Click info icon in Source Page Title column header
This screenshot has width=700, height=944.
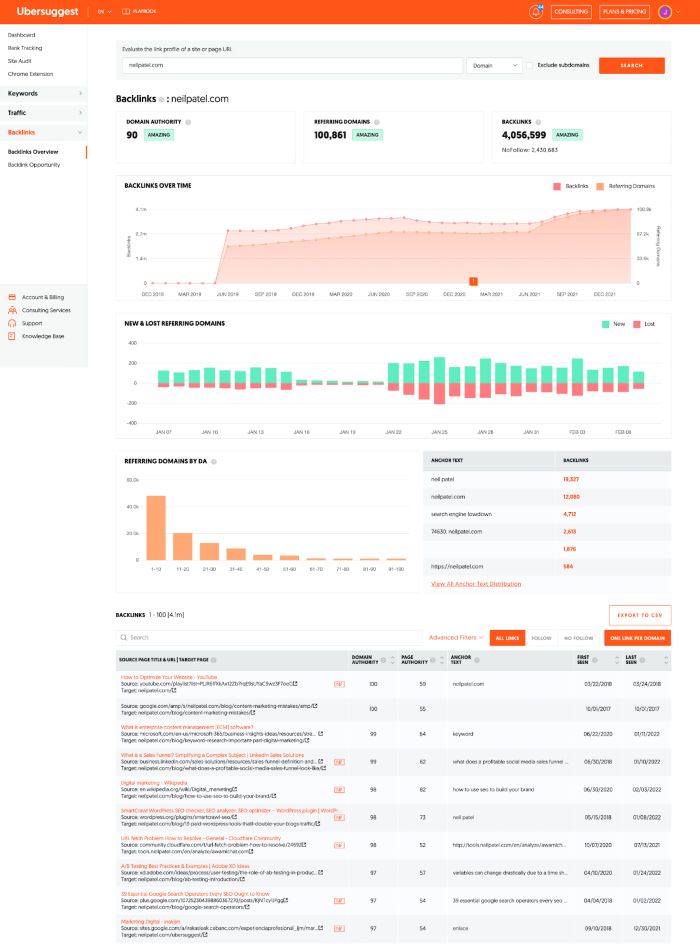(x=214, y=660)
